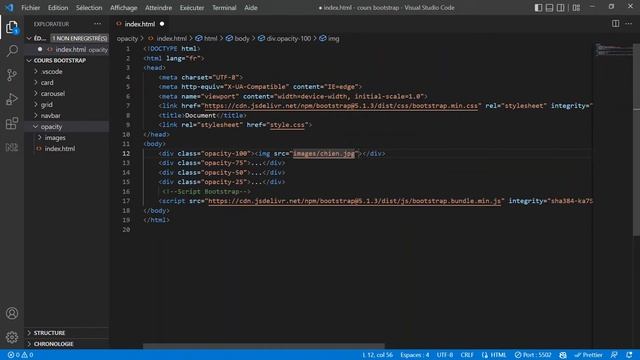Click cursor position L 12, col 56
Screen dimensions: 640x360
coord(378,355)
